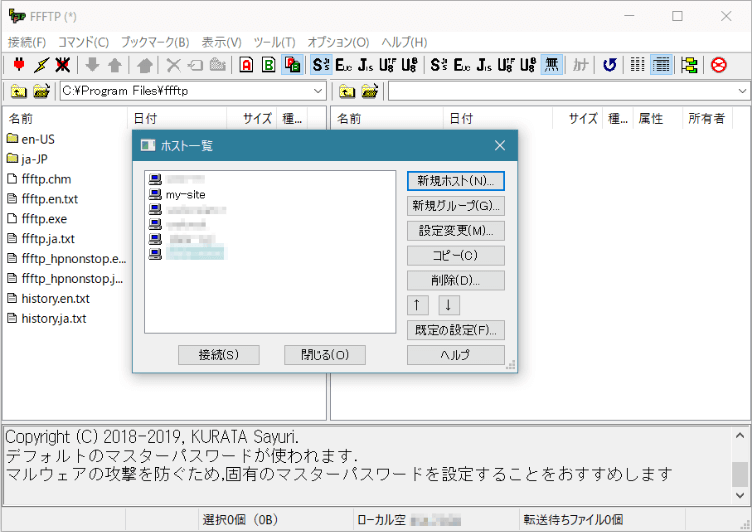
Task: Click the Rename toolbar icon
Action: click(195, 65)
